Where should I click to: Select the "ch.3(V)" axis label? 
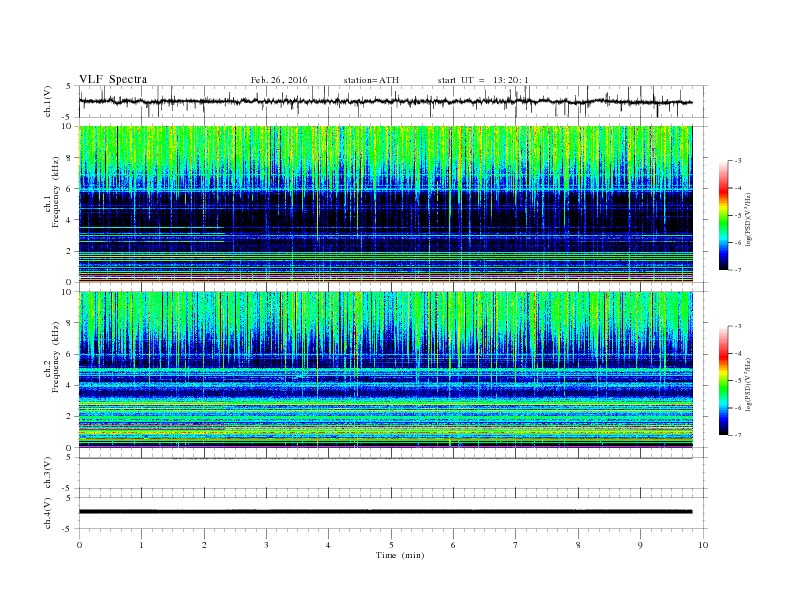tap(48, 473)
